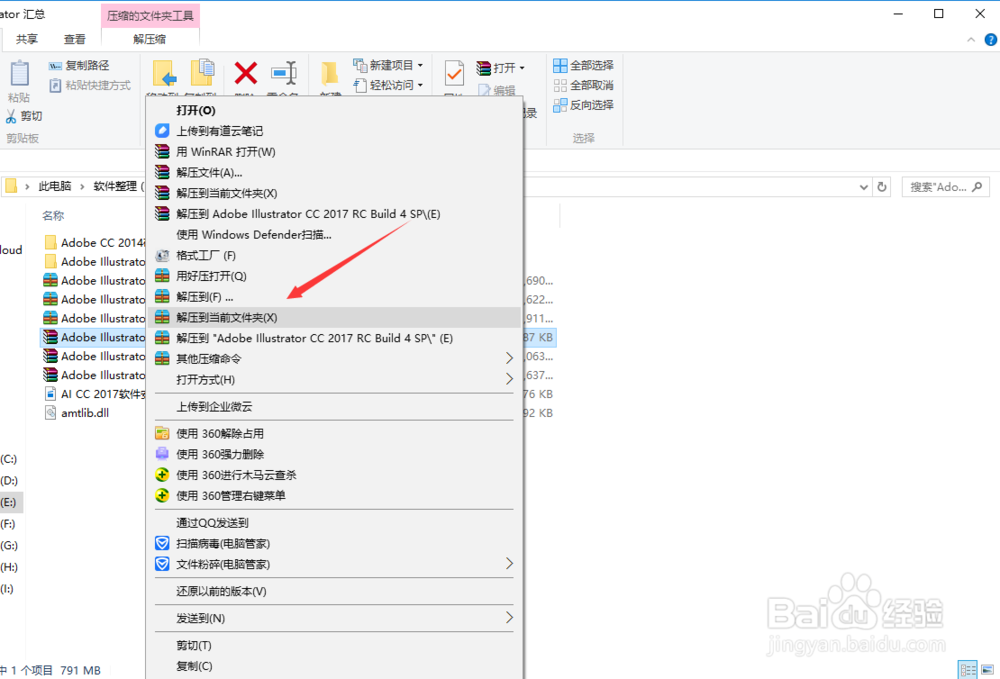
Task: Click Select none in ribbon
Action: (584, 85)
